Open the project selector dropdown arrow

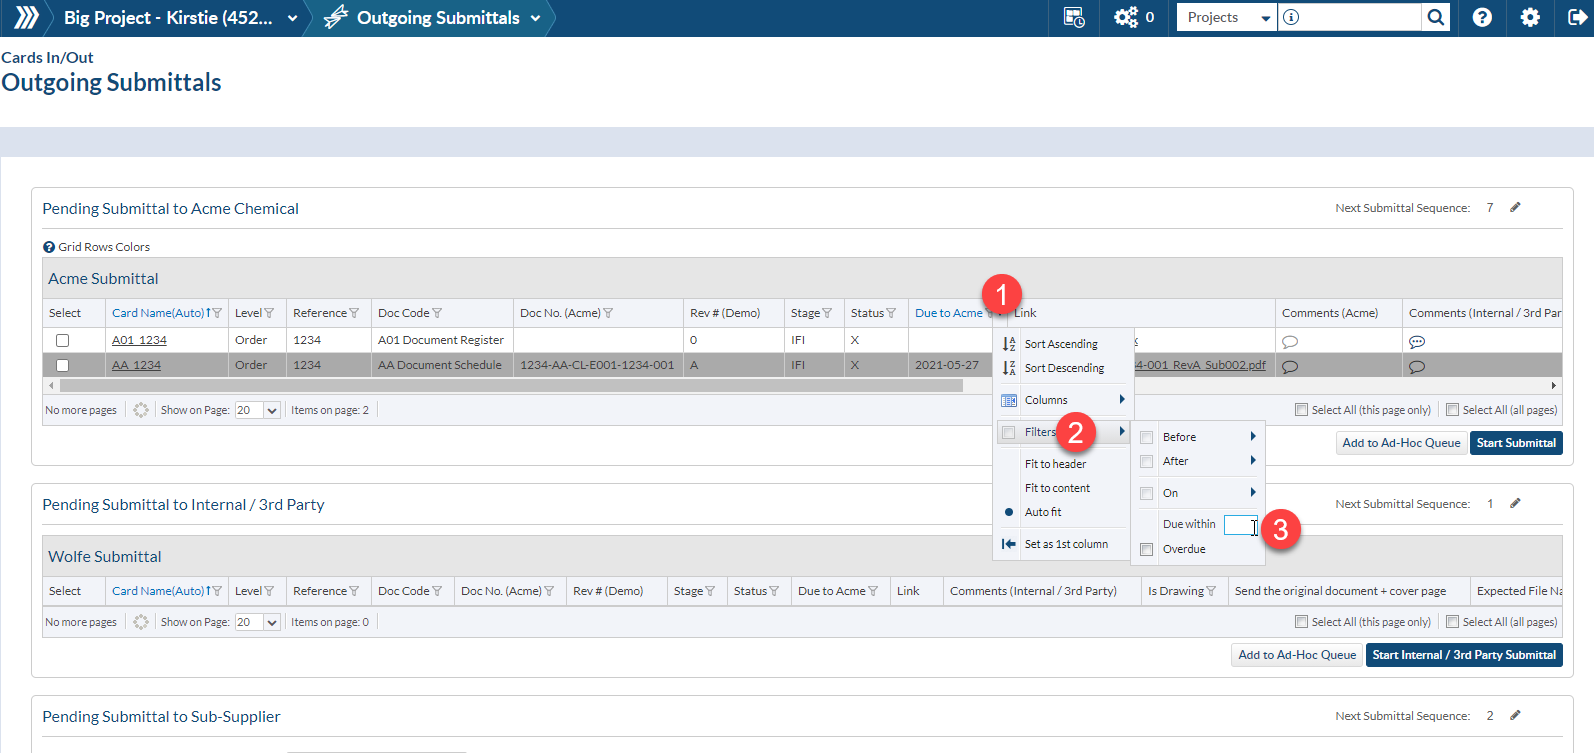click(x=292, y=18)
